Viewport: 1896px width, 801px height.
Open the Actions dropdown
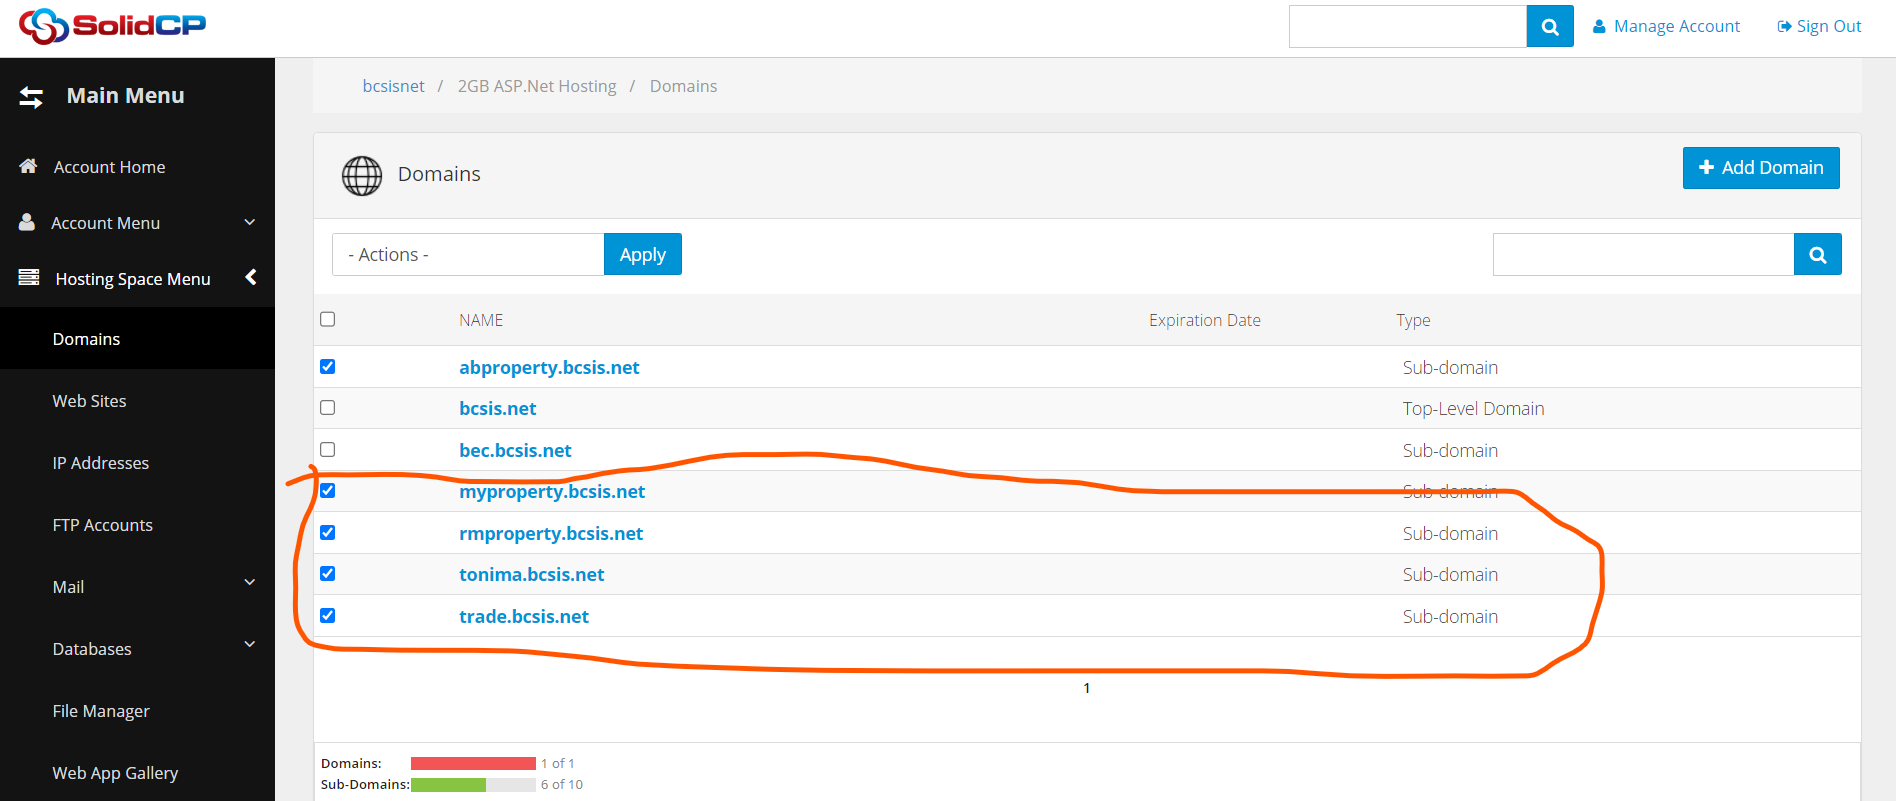point(467,255)
